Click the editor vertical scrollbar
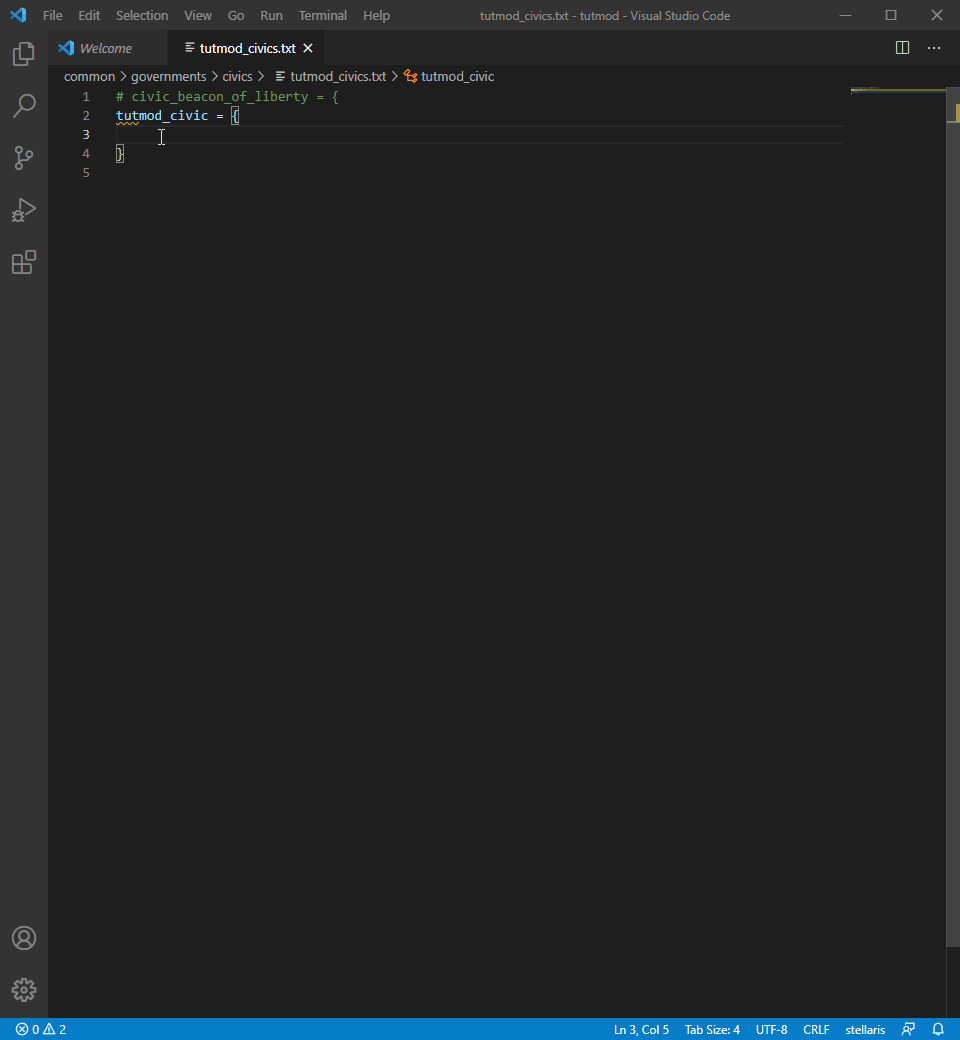The height and width of the screenshot is (1040, 960). pyautogui.click(x=953, y=517)
